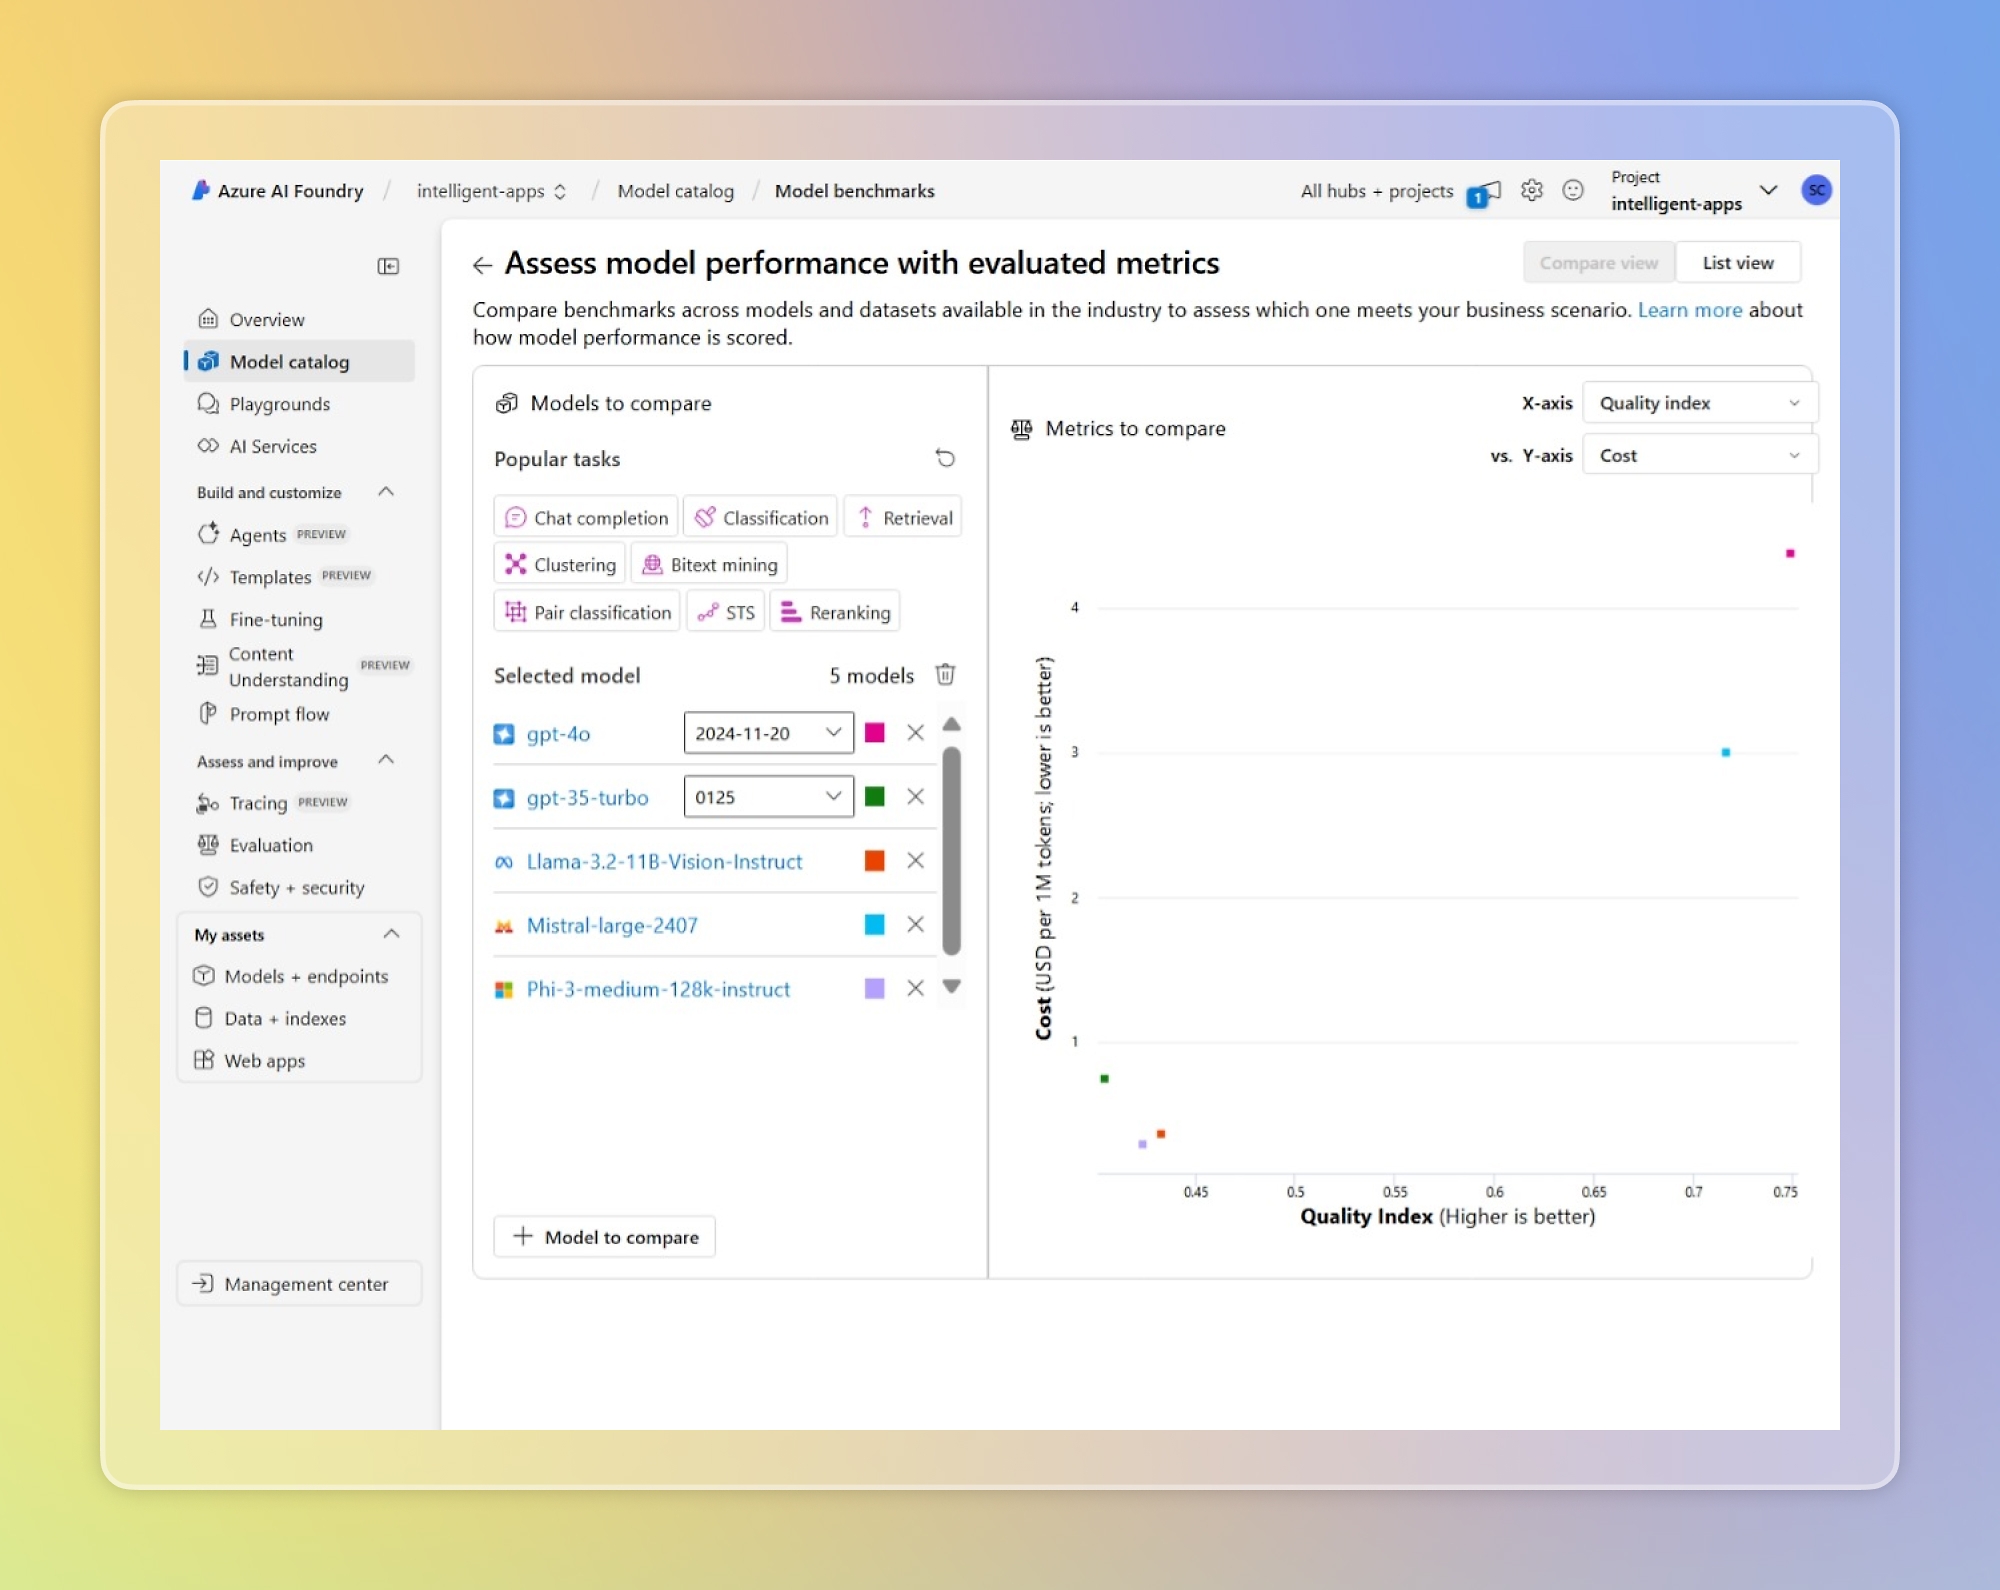Open intelligent-apps project switcher breadcrumb
The width and height of the screenshot is (2000, 1590).
point(492,191)
